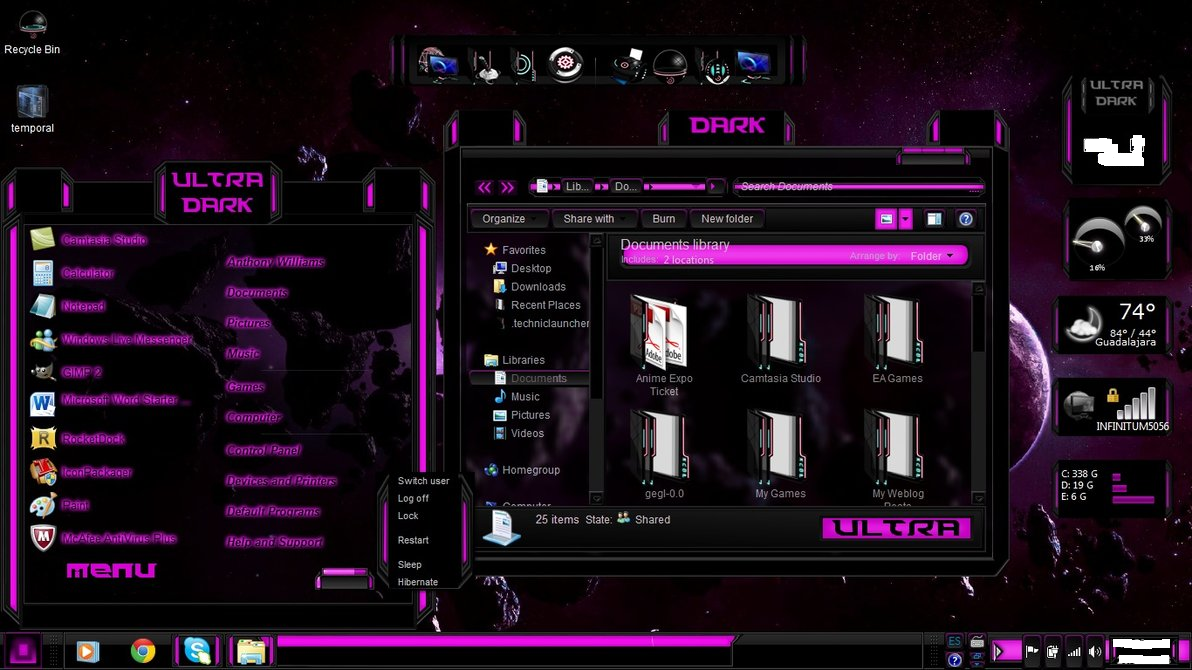The width and height of the screenshot is (1192, 670).
Task: Open the printer icon in top dock
Action: click(x=628, y=65)
